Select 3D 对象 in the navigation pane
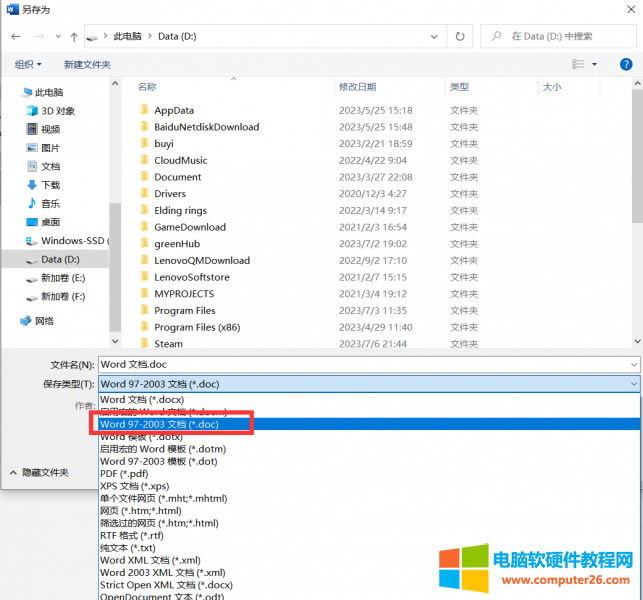 coord(57,110)
